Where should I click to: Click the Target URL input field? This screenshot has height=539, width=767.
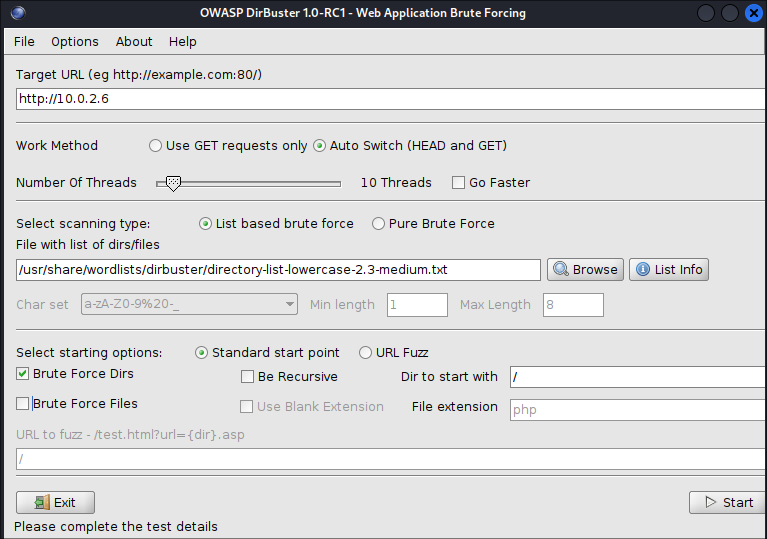[390, 99]
